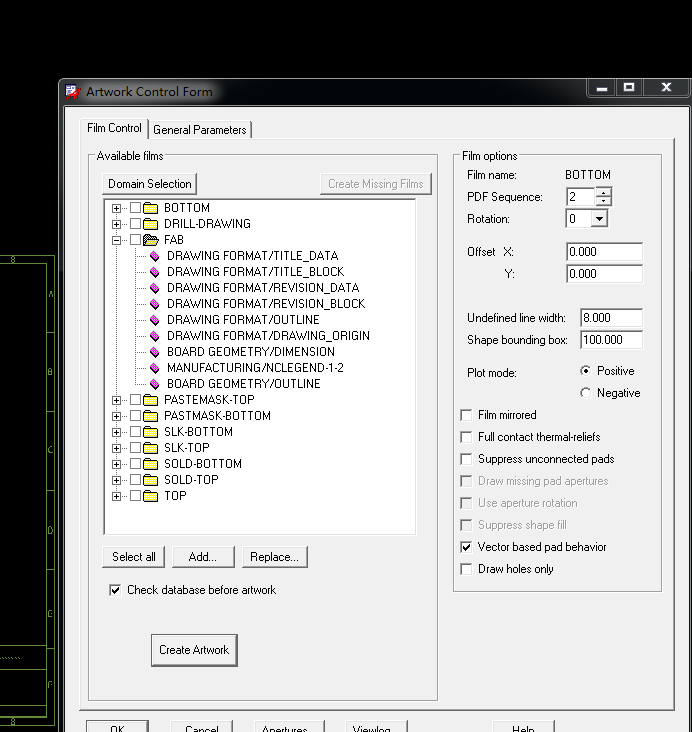
Task: Click the pink diamond beside DRAWING FORMAT/TITLE_DATA
Action: 155,256
